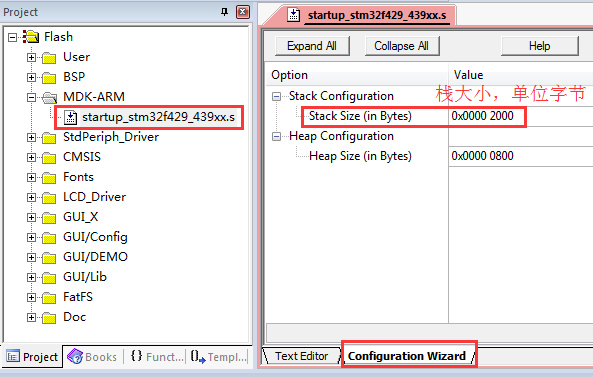Collapse the Heap Configuration section

pyautogui.click(x=276, y=137)
